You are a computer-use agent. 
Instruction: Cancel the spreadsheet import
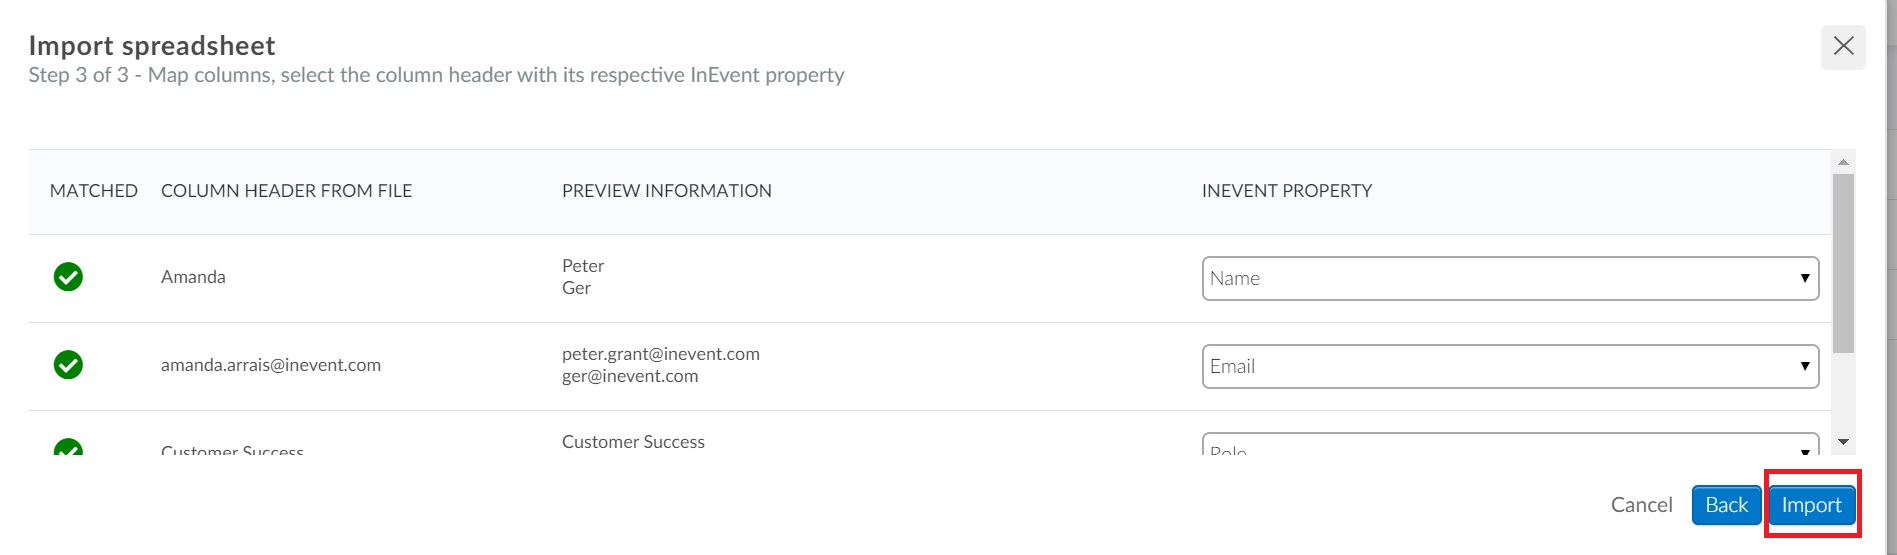(x=1641, y=505)
